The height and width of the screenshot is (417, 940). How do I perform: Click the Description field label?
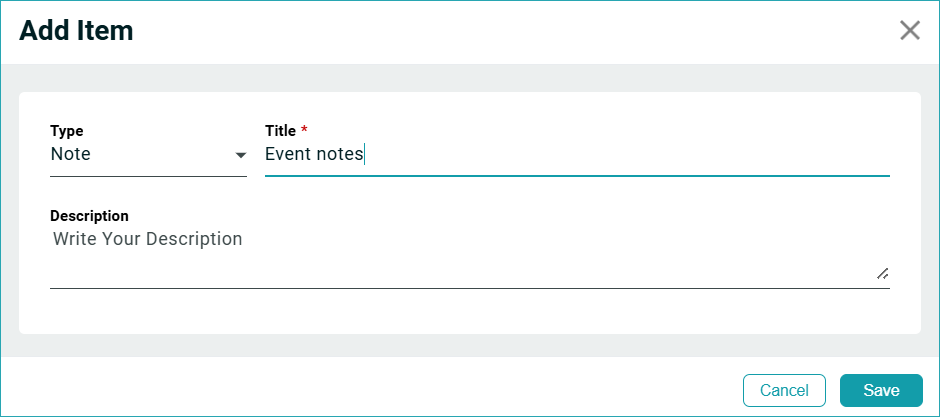tap(89, 216)
